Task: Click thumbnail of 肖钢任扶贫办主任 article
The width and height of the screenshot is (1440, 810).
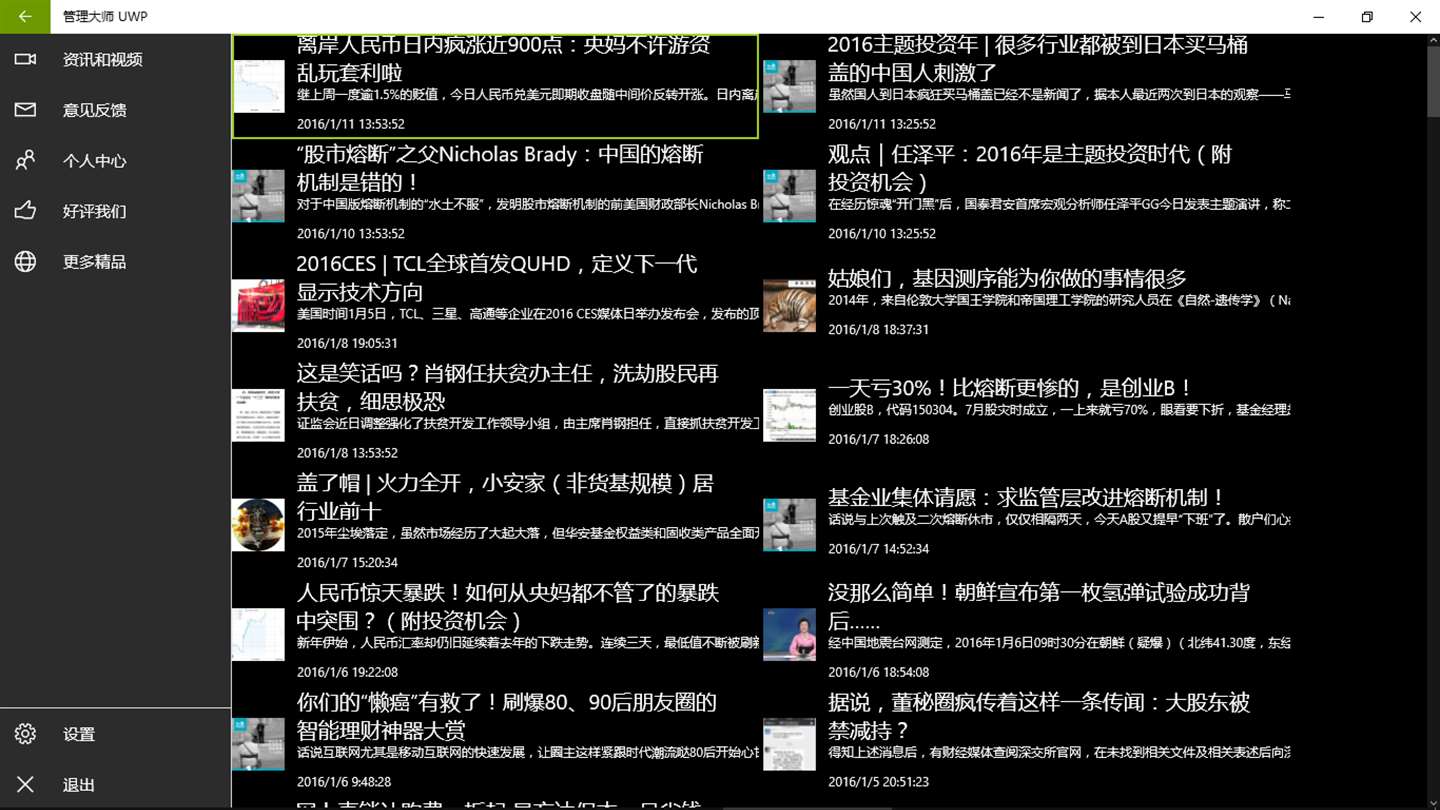Action: (258, 415)
